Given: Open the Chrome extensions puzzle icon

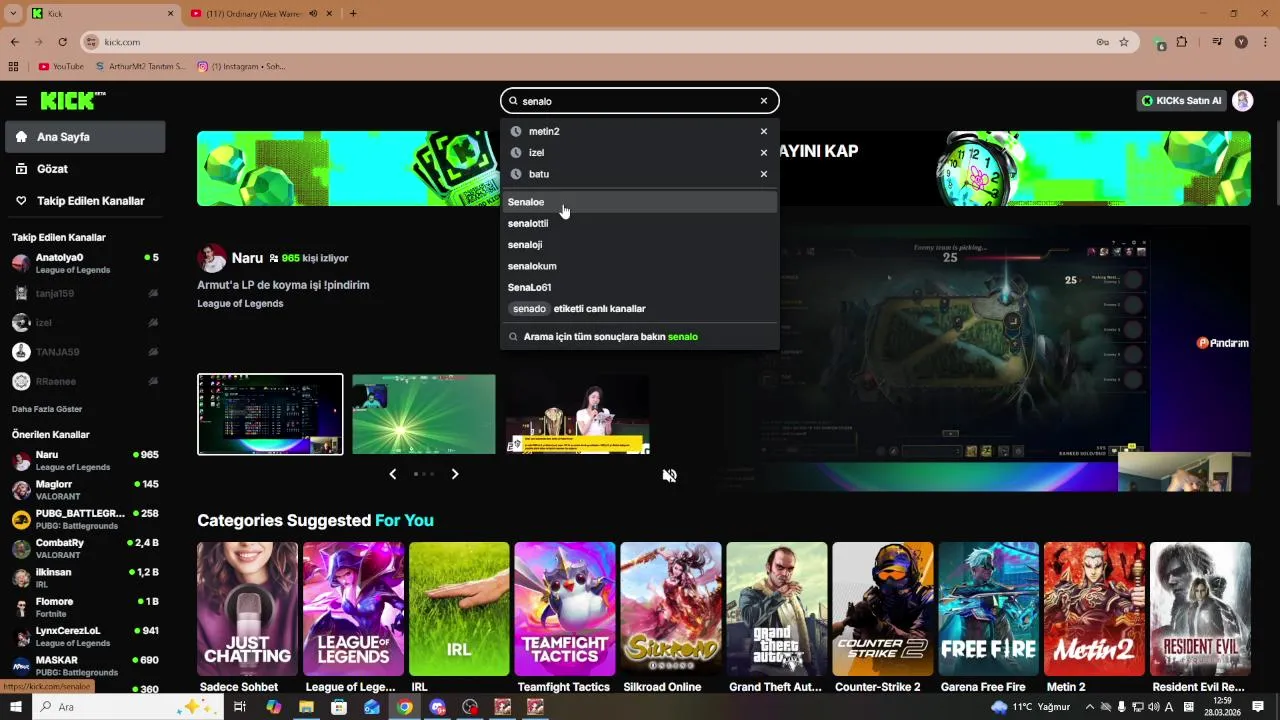Looking at the screenshot, I should [x=1182, y=42].
